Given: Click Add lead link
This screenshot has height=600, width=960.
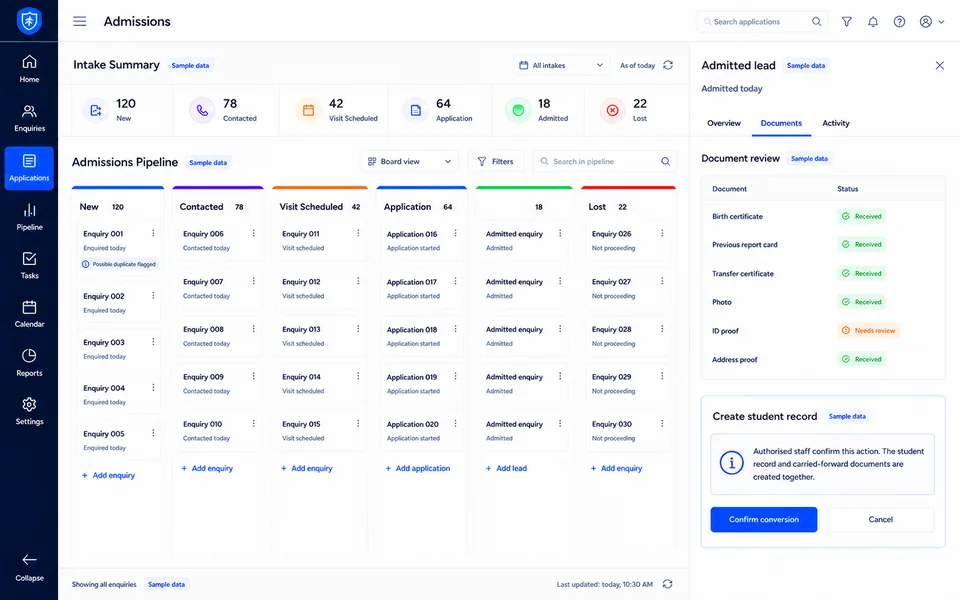Looking at the screenshot, I should click(506, 468).
